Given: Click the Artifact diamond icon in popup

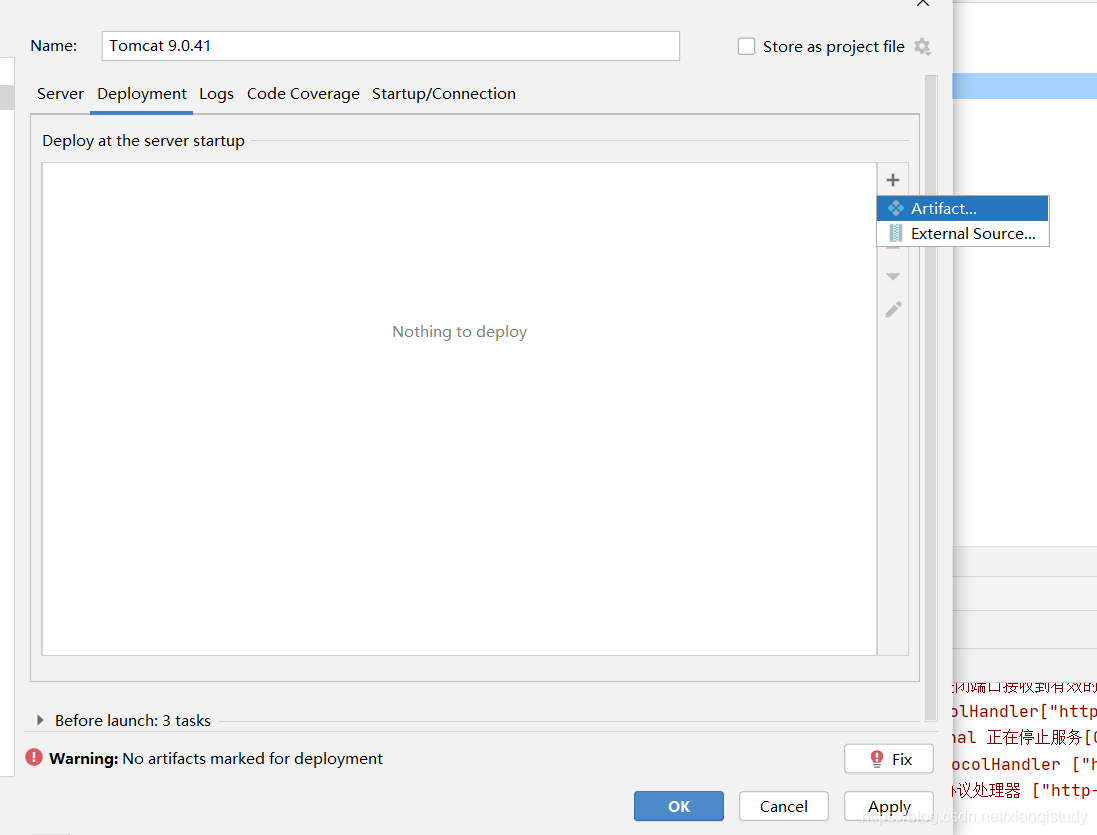Looking at the screenshot, I should (896, 208).
